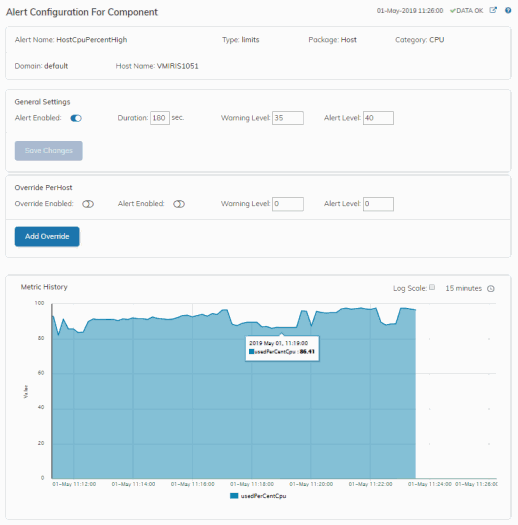Check the Log Scale checkbox
This screenshot has width=518, height=525.
point(432,287)
